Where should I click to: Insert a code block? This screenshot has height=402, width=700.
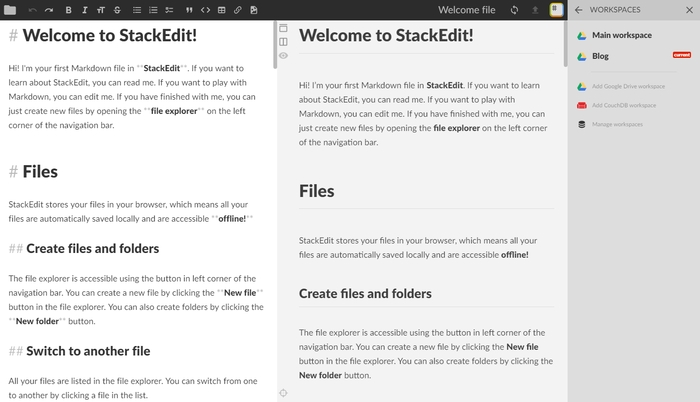[x=205, y=10]
